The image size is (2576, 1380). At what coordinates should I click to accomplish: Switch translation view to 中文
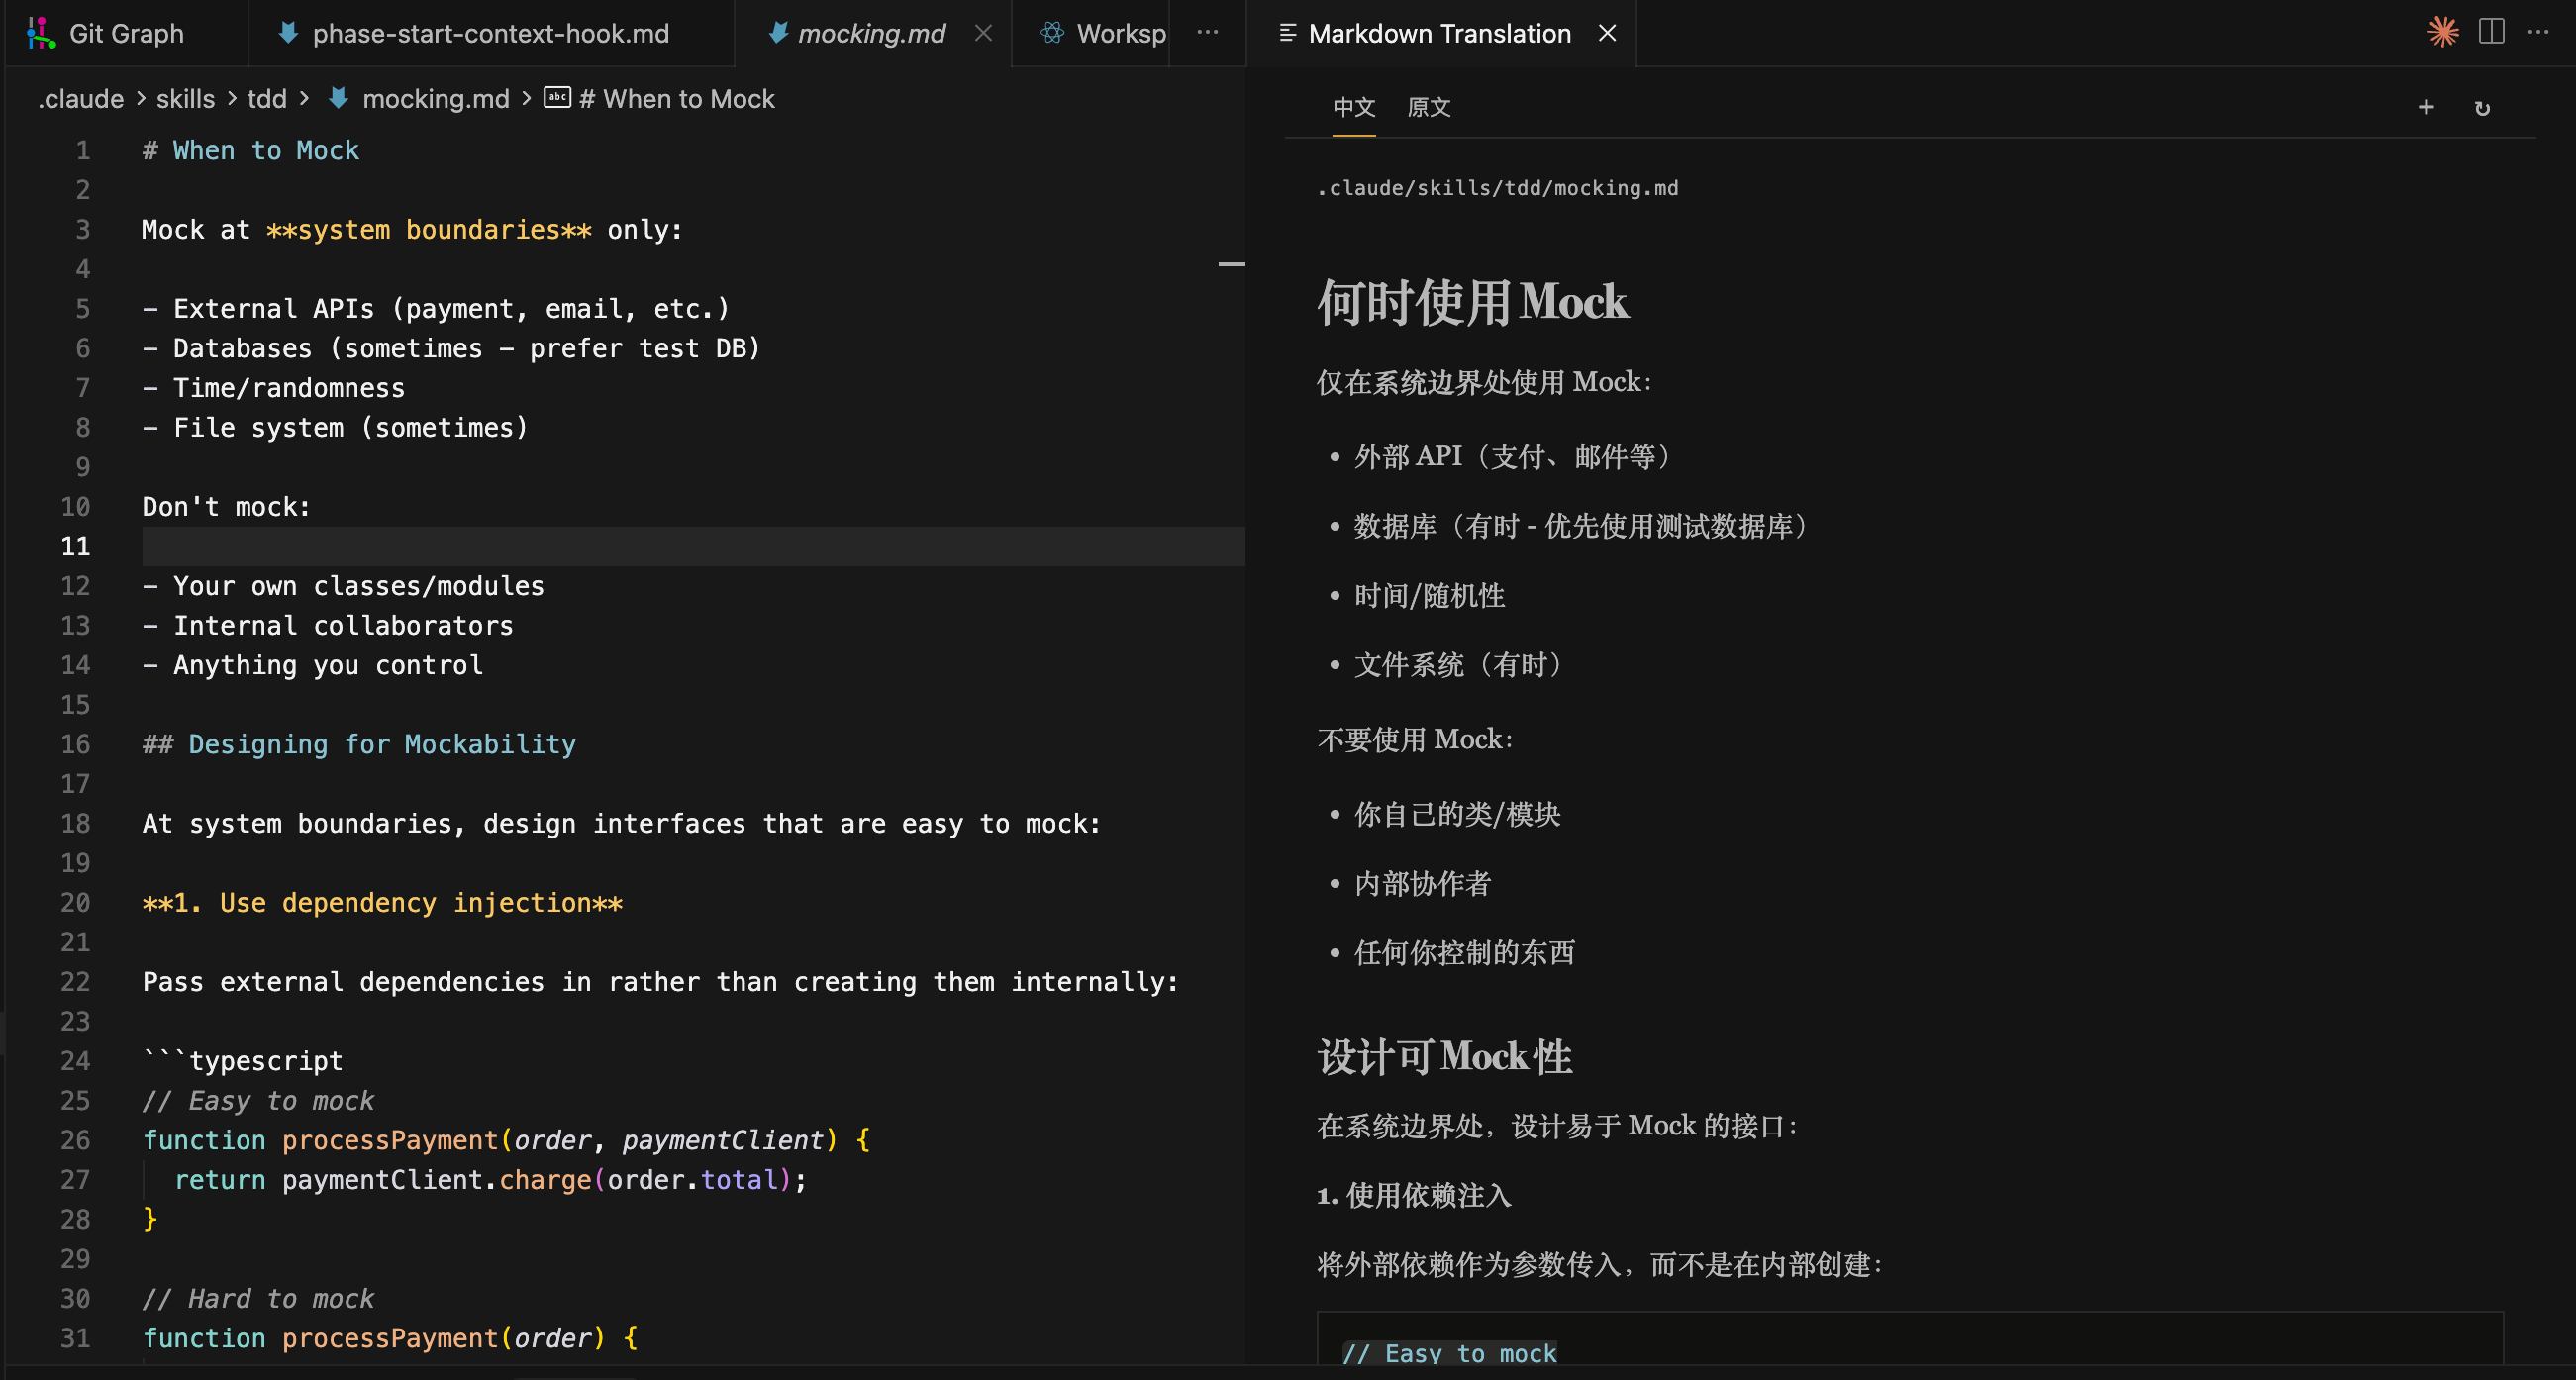coord(1354,107)
